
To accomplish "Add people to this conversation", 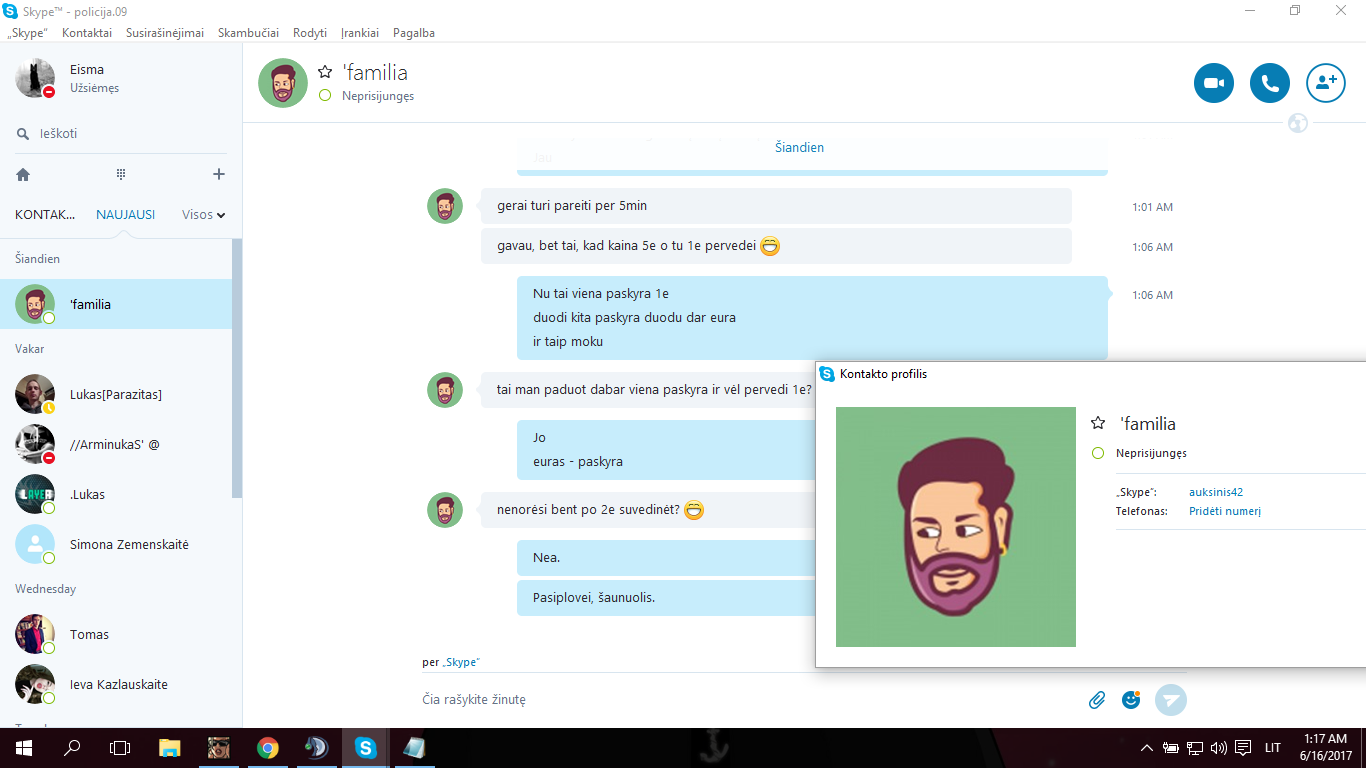I will [x=1326, y=83].
